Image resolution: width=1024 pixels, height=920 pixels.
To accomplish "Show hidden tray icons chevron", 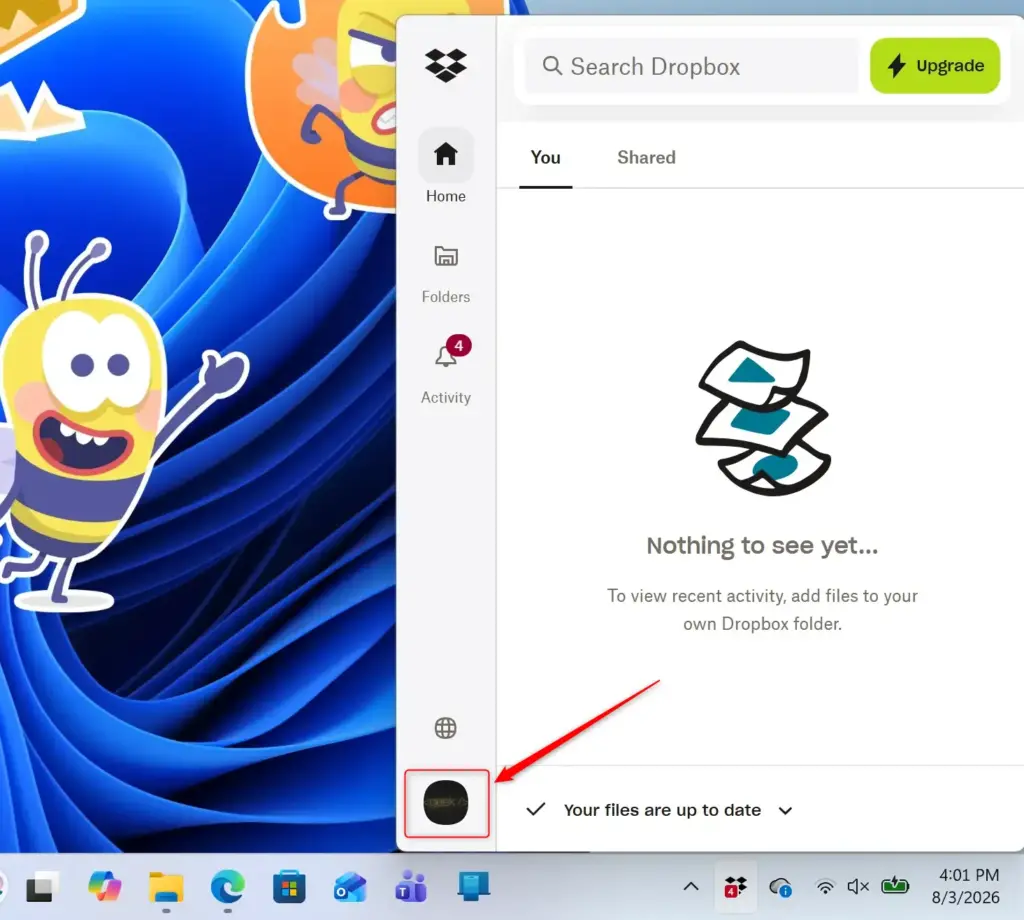I will point(691,887).
